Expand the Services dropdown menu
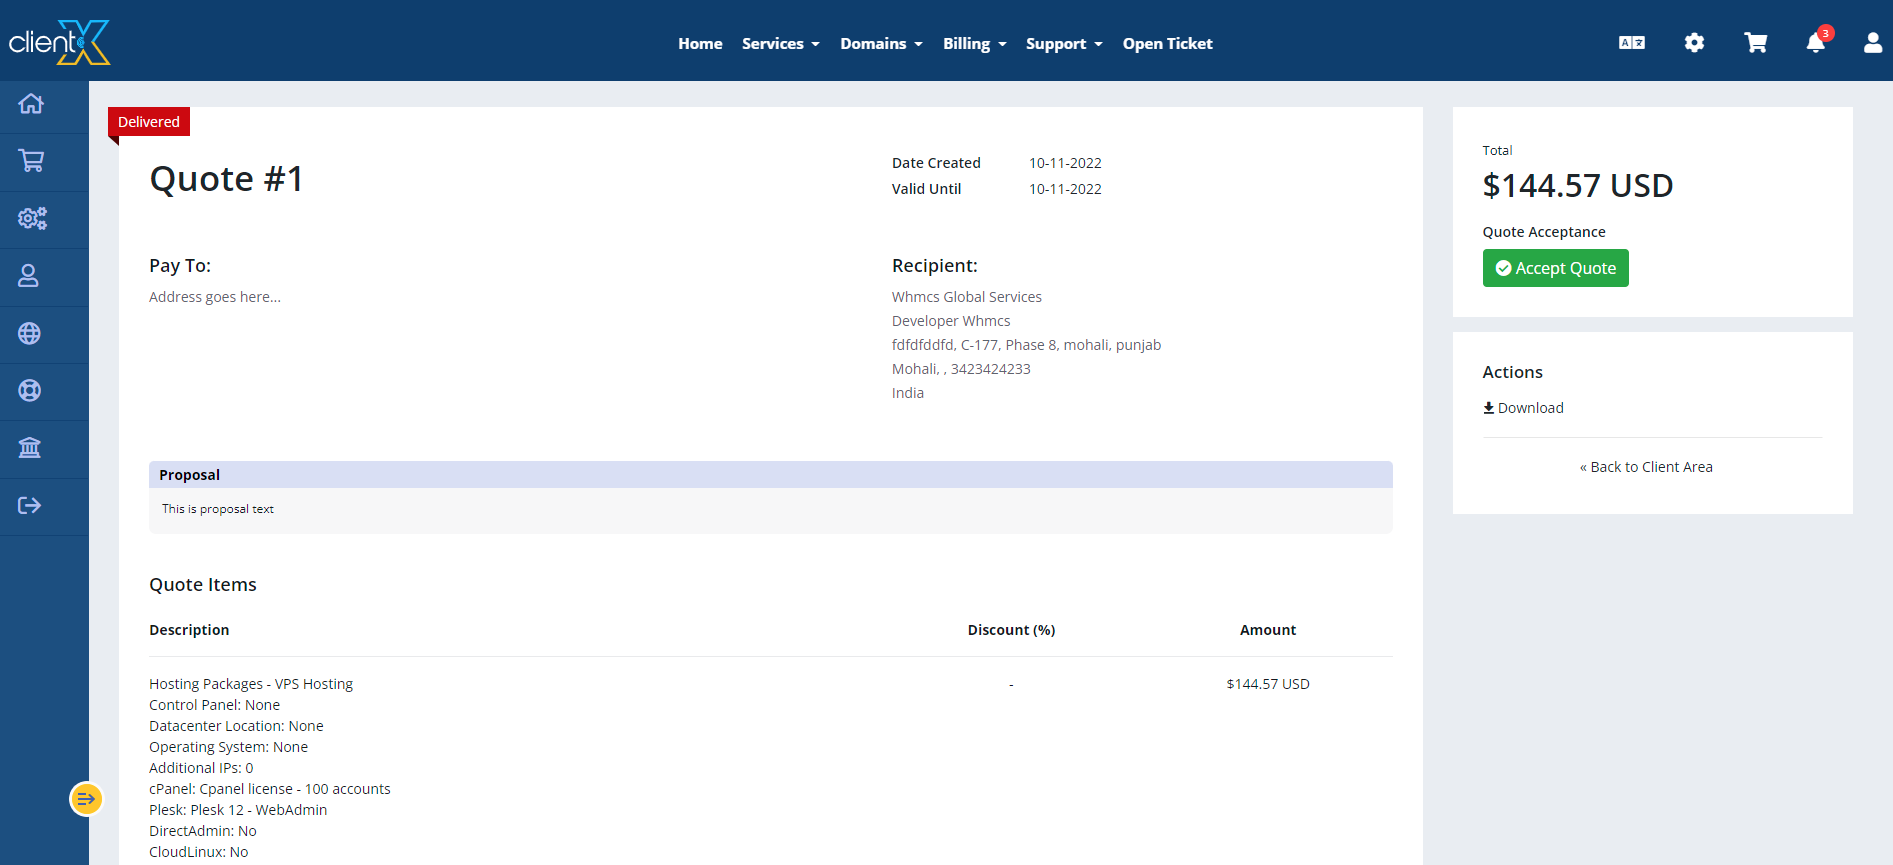The width and height of the screenshot is (1893, 865). pos(780,44)
